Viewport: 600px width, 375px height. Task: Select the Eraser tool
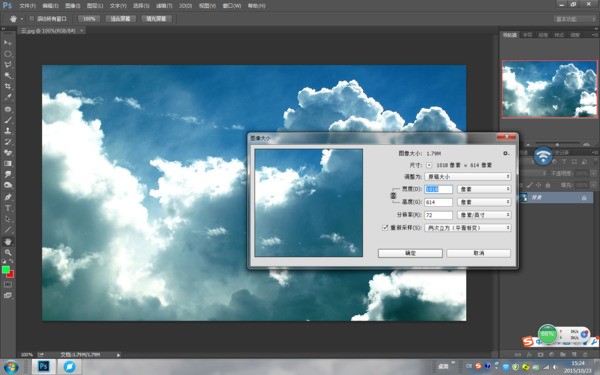pyautogui.click(x=8, y=153)
